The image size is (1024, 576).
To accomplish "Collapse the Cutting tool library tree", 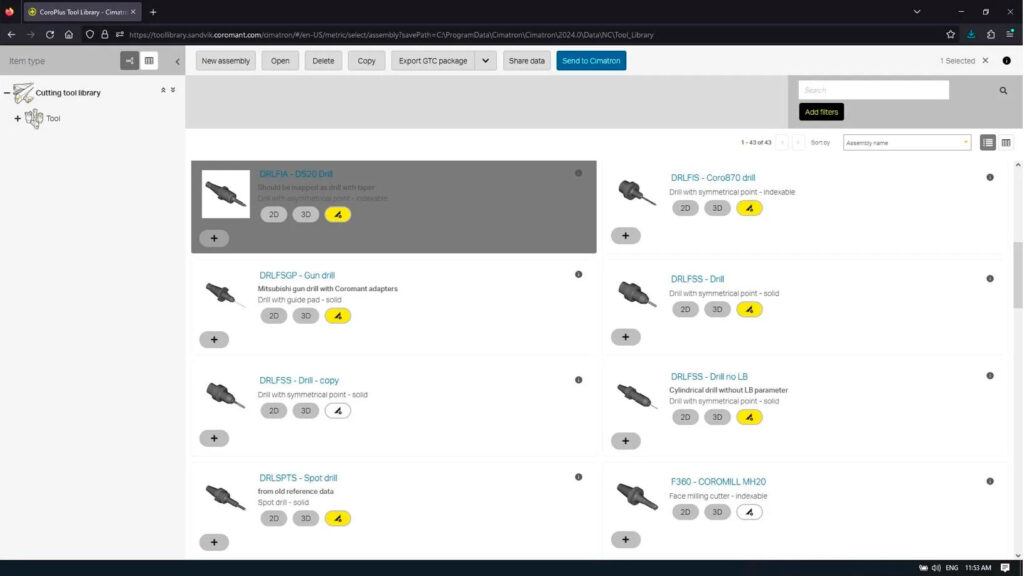I will [7, 93].
